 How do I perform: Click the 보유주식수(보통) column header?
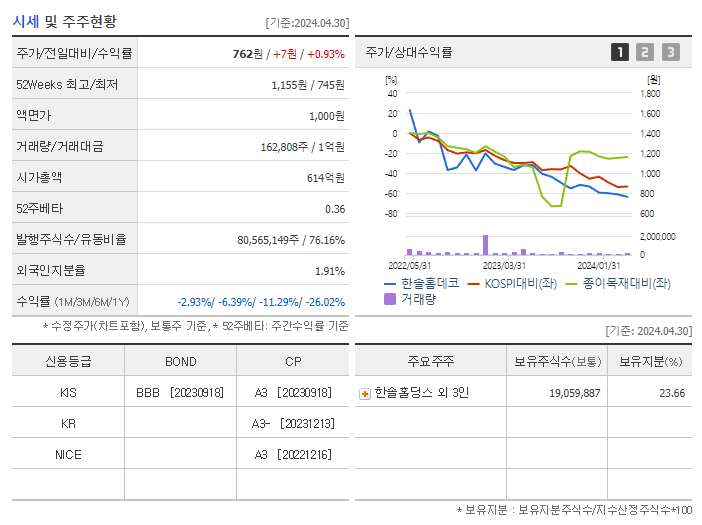[557, 362]
